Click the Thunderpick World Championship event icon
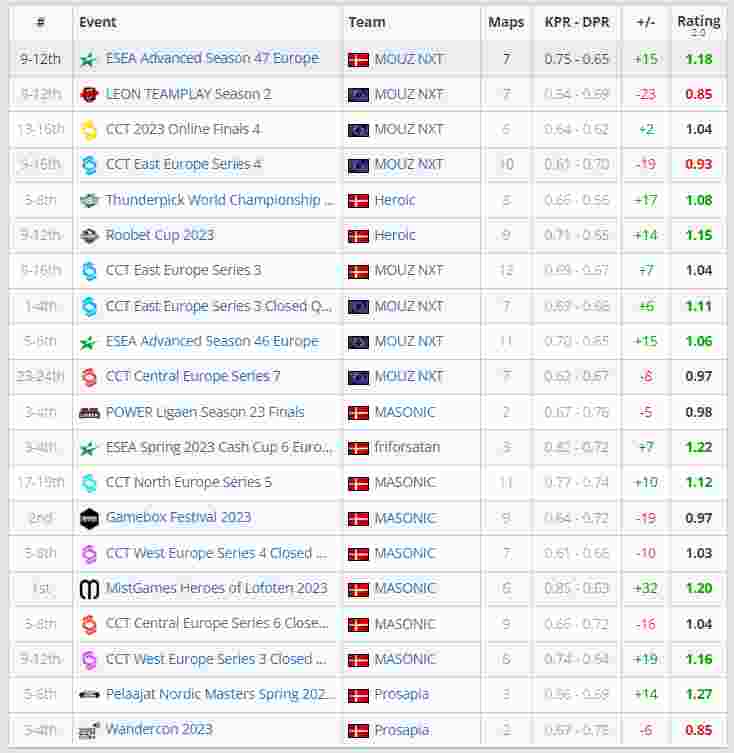 click(89, 200)
